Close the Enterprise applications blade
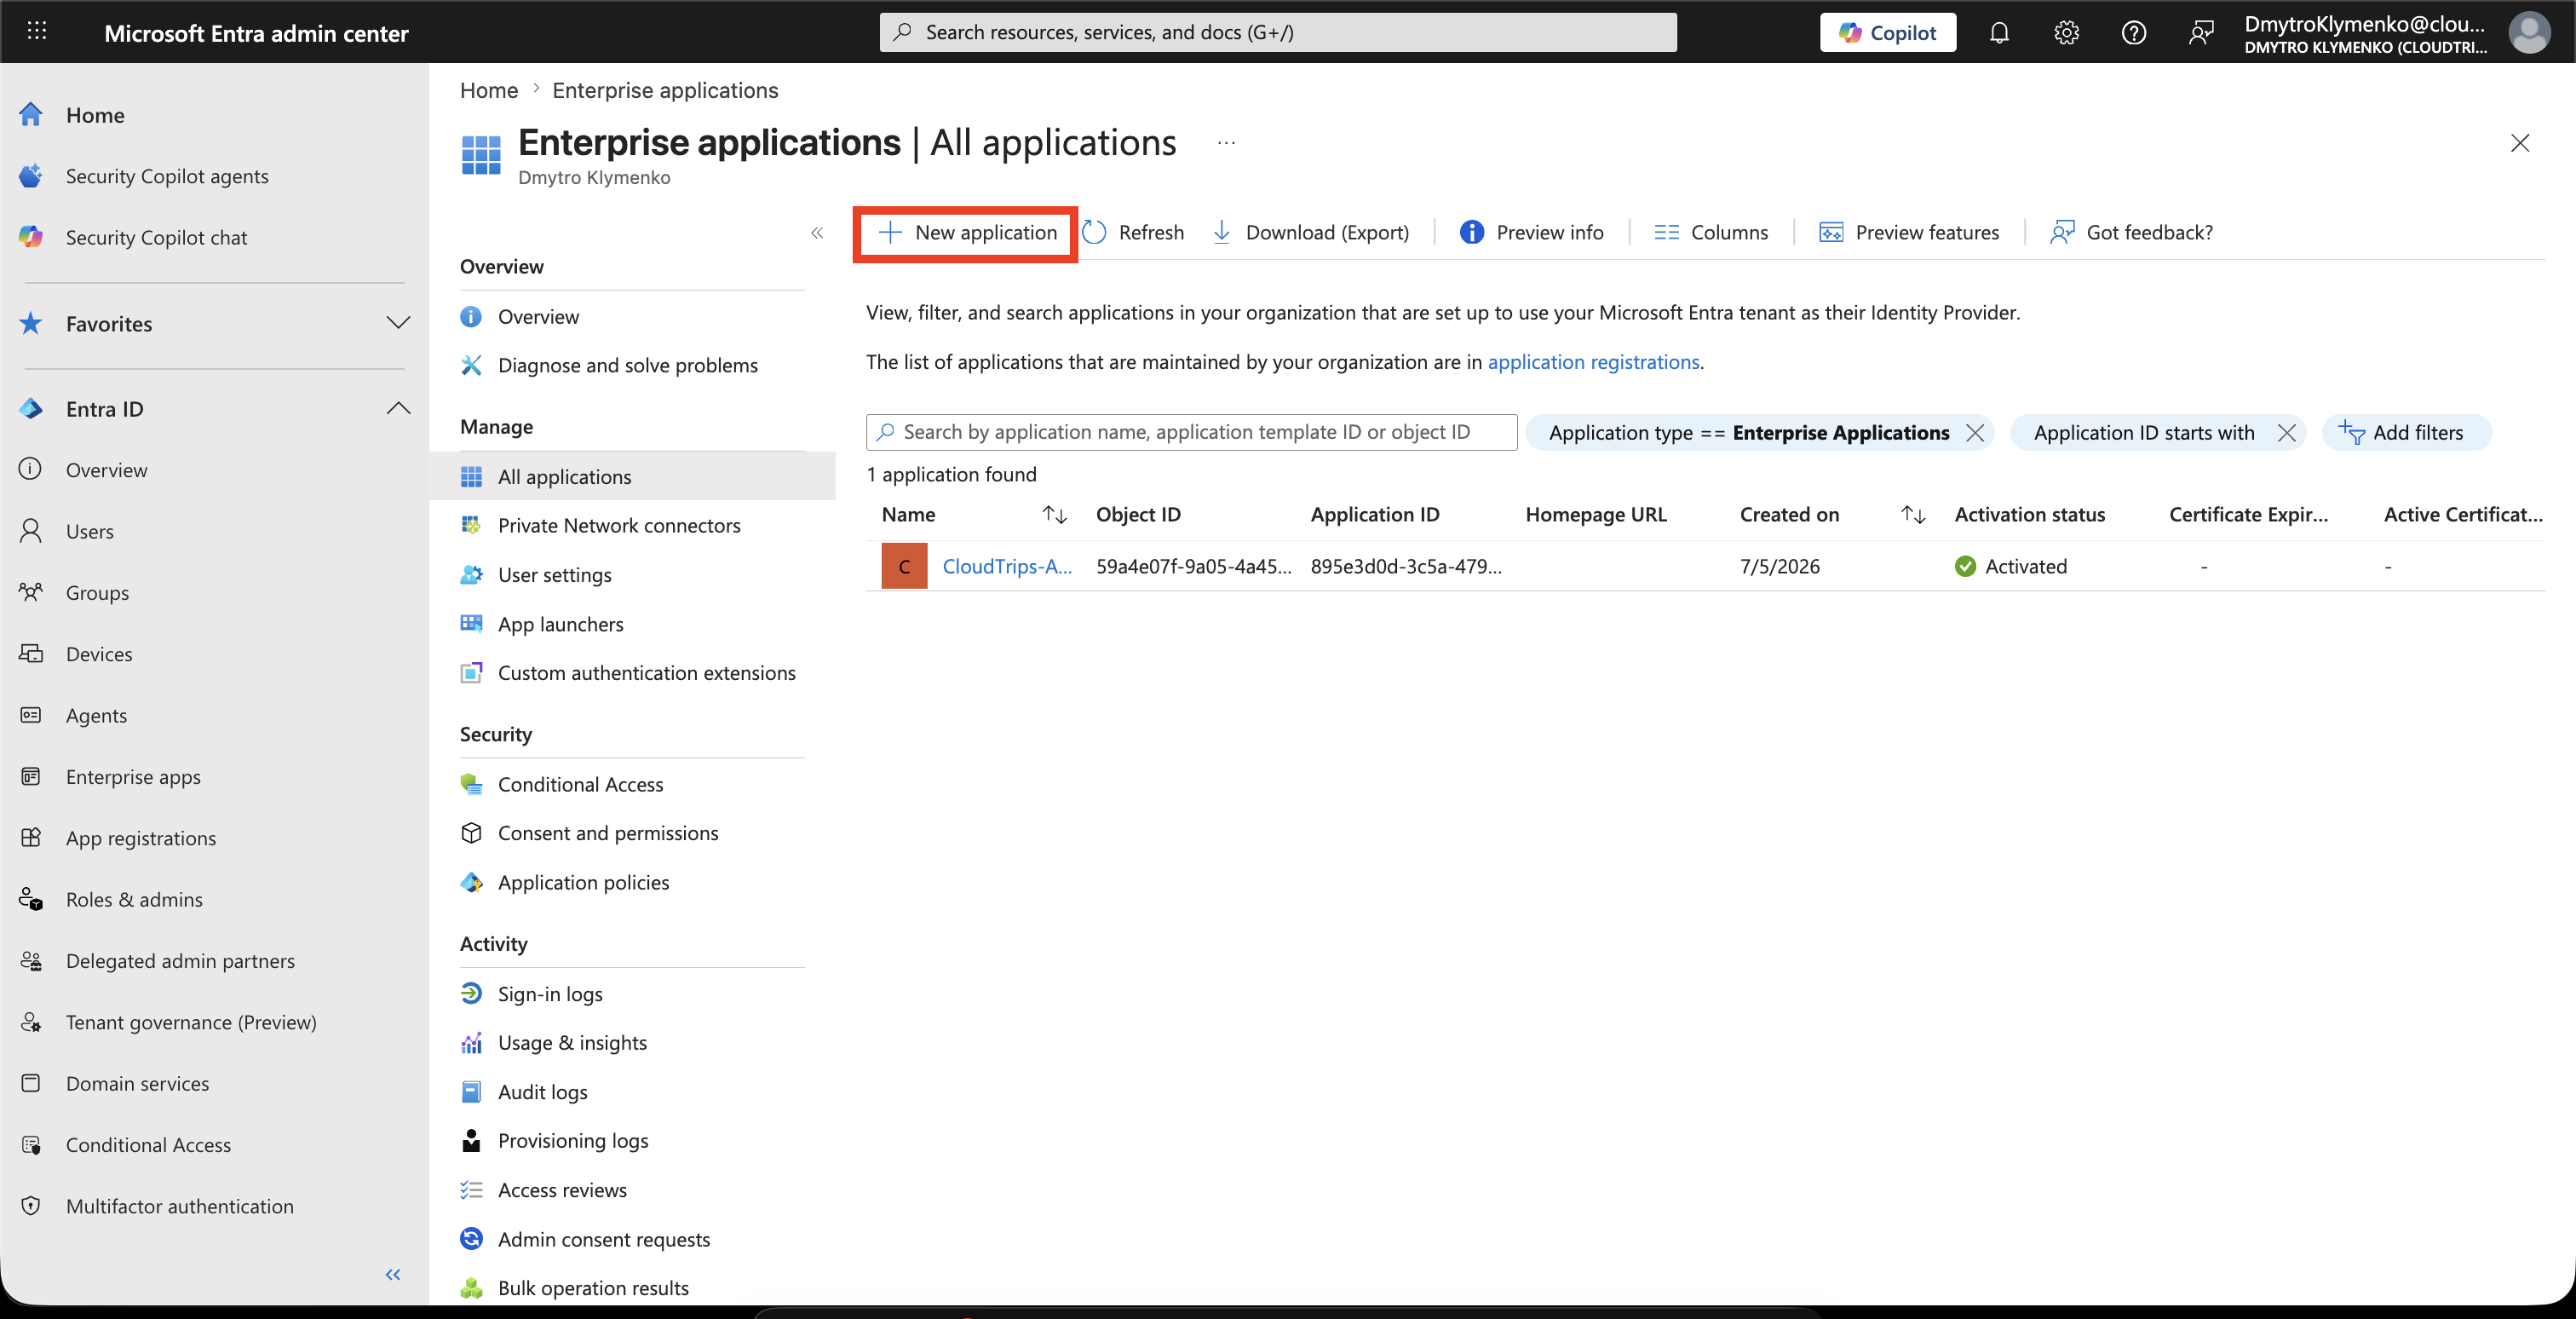2576x1319 pixels. [x=2520, y=143]
